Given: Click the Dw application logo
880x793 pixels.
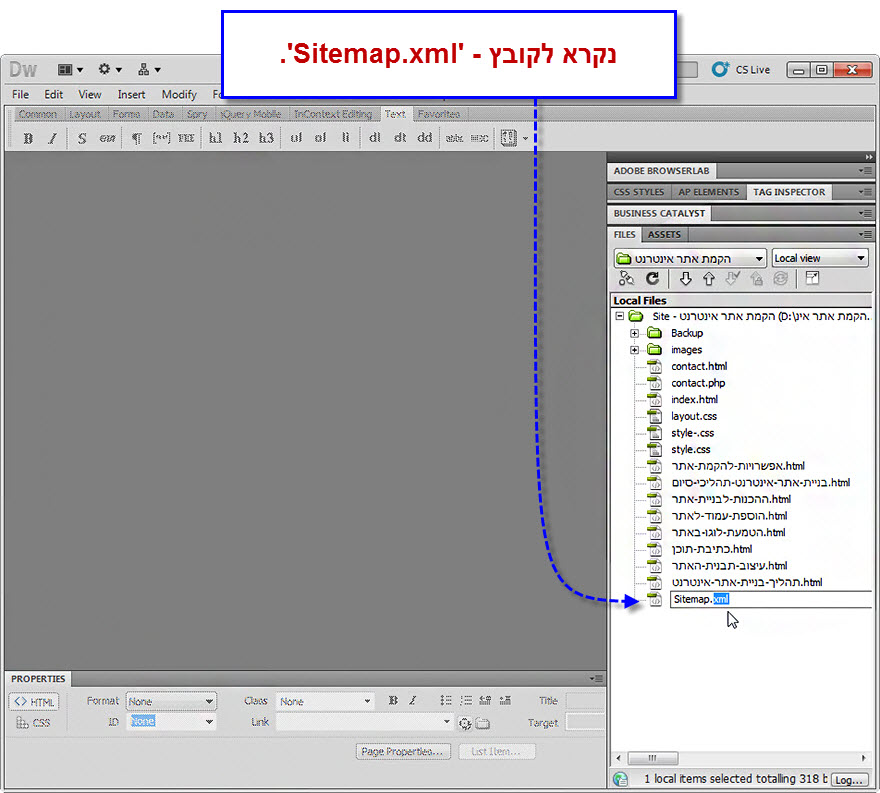Looking at the screenshot, I should tap(23, 70).
